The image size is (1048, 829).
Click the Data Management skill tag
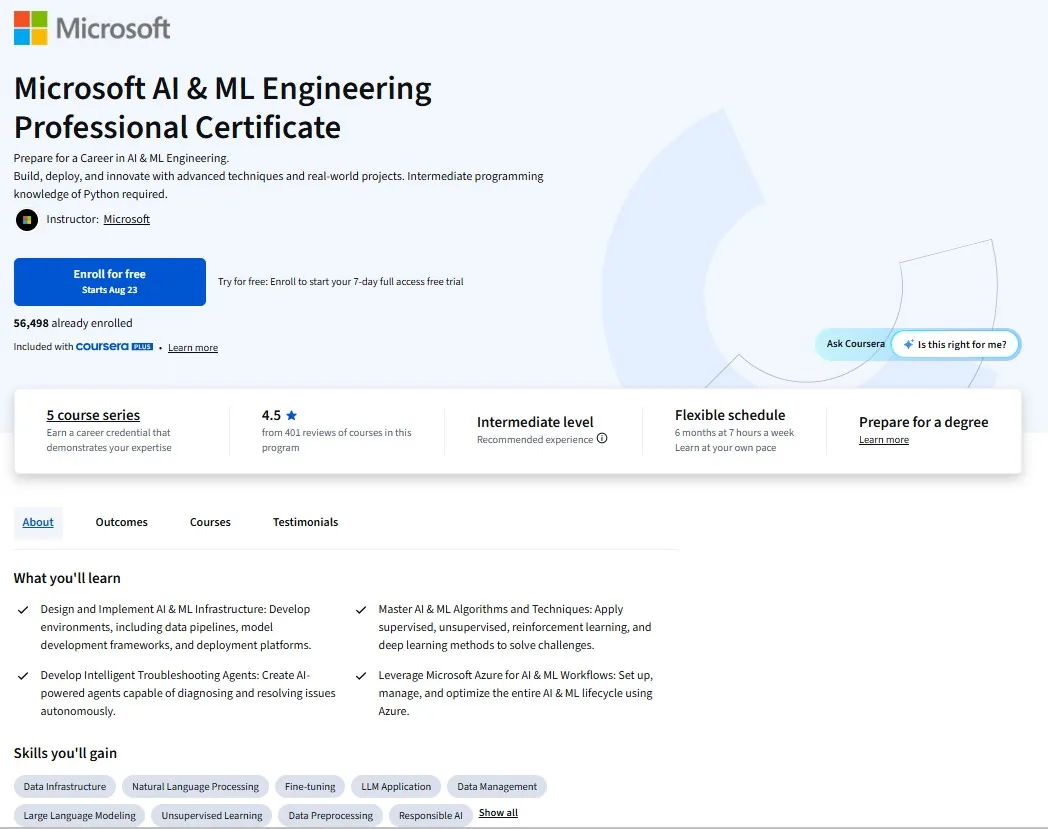(x=497, y=787)
